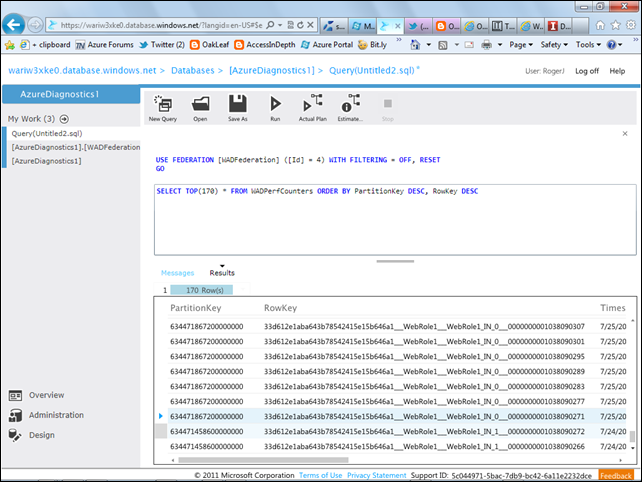Viewport: 642px width, 482px height.
Task: Click the Save As floppy disk icon
Action: pyautogui.click(x=237, y=108)
